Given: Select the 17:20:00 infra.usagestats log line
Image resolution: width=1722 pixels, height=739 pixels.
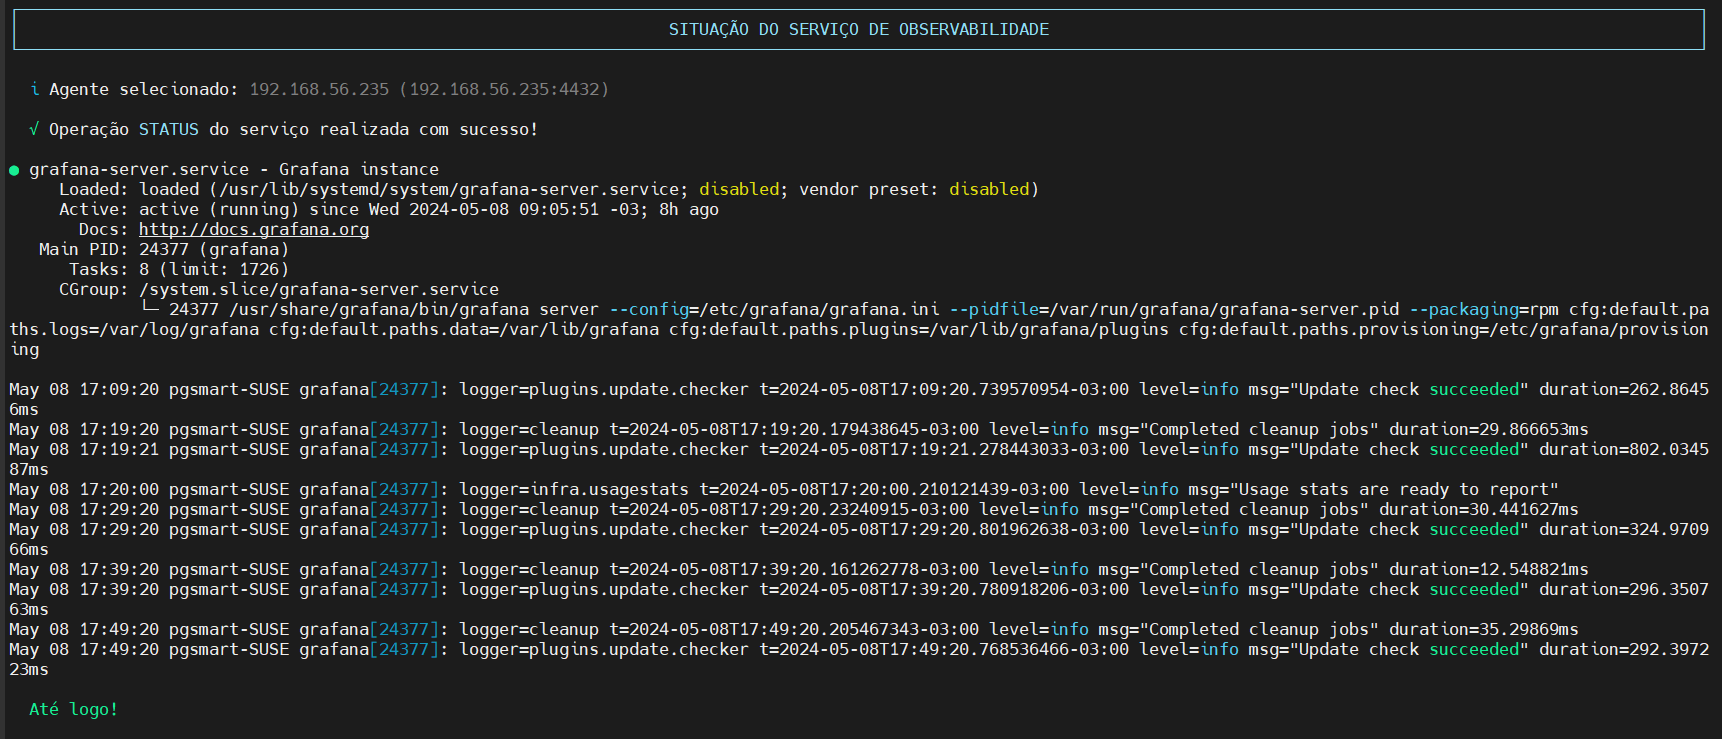Looking at the screenshot, I should tap(784, 489).
